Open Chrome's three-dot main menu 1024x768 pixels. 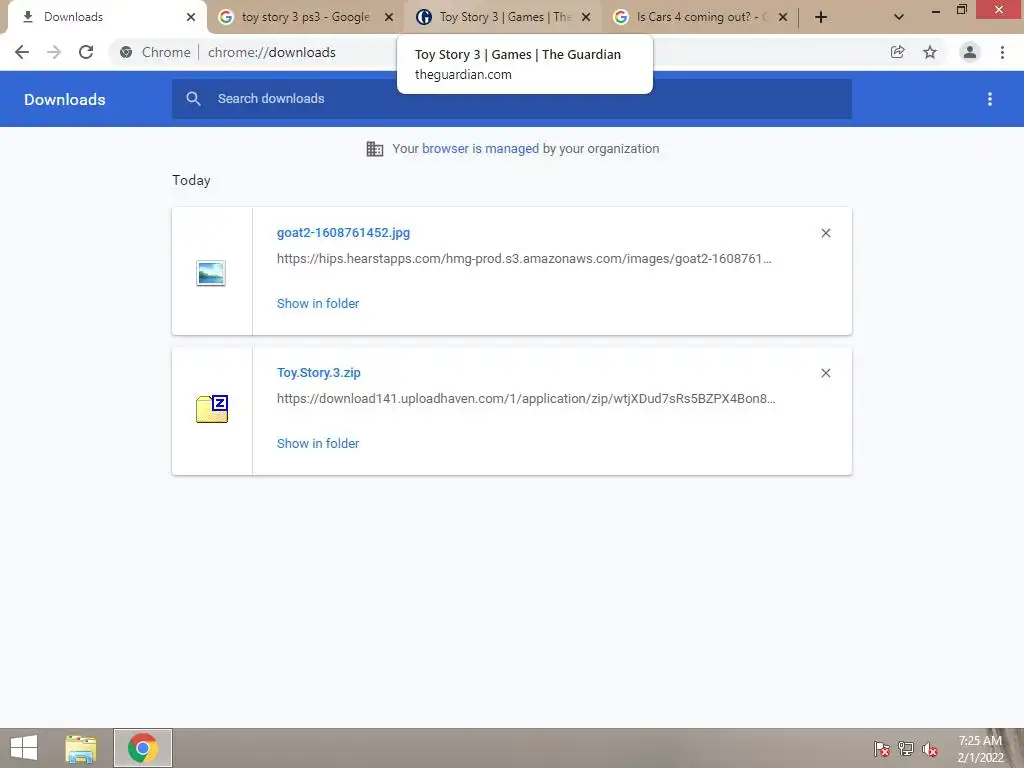click(x=1002, y=52)
